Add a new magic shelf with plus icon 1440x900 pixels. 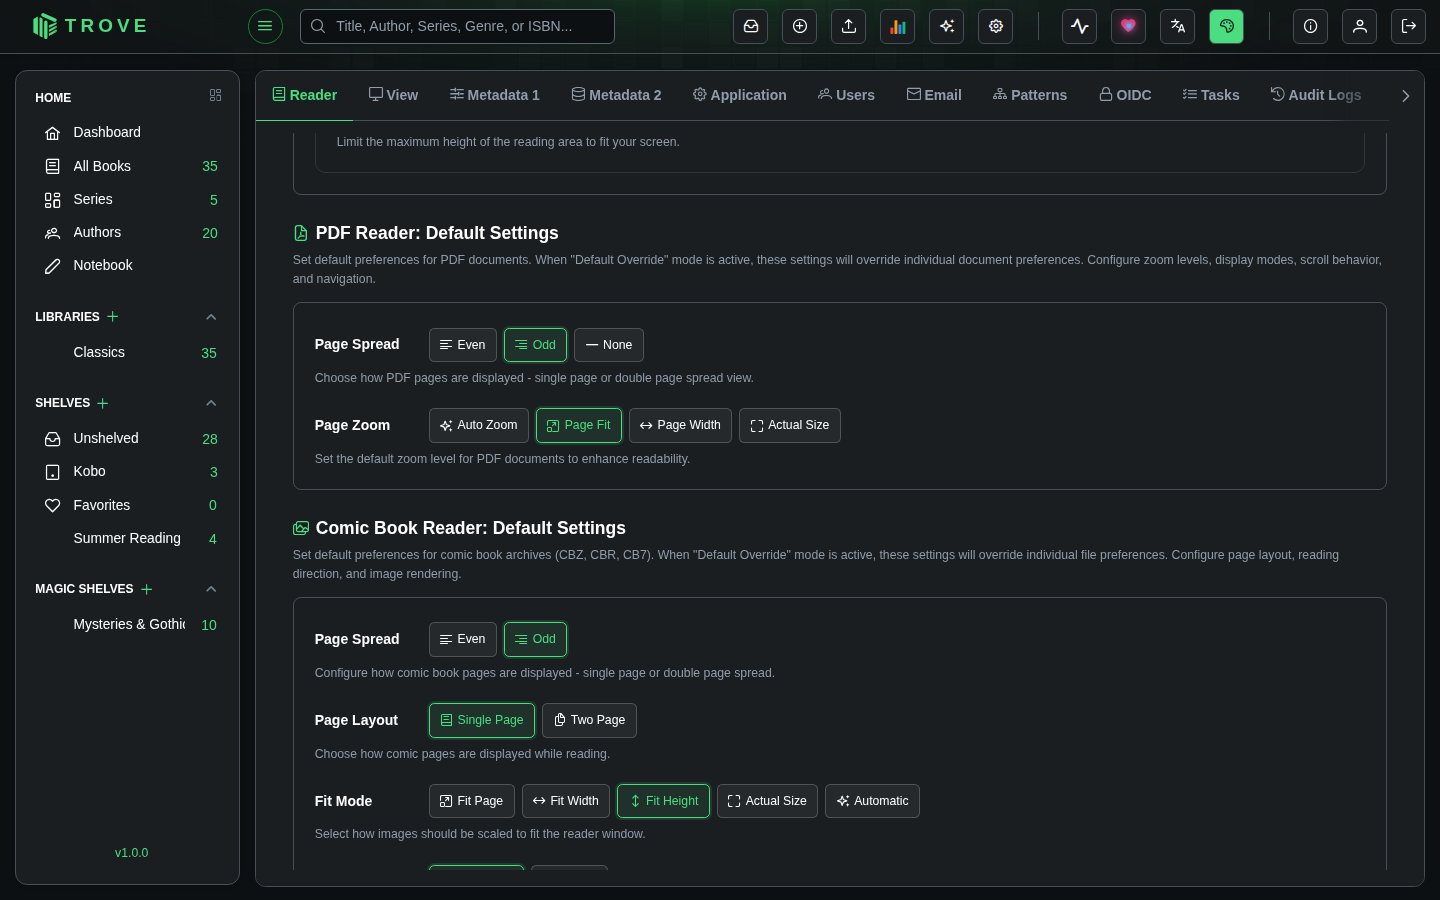(147, 589)
